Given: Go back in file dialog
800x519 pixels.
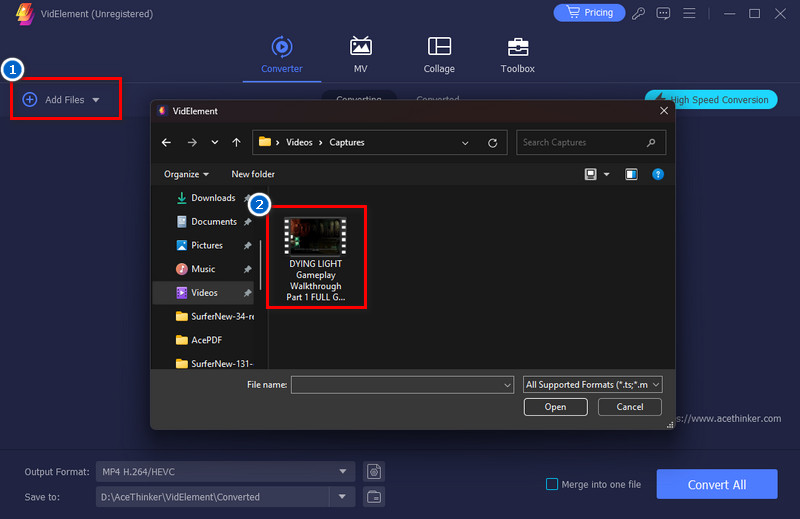Looking at the screenshot, I should [166, 142].
